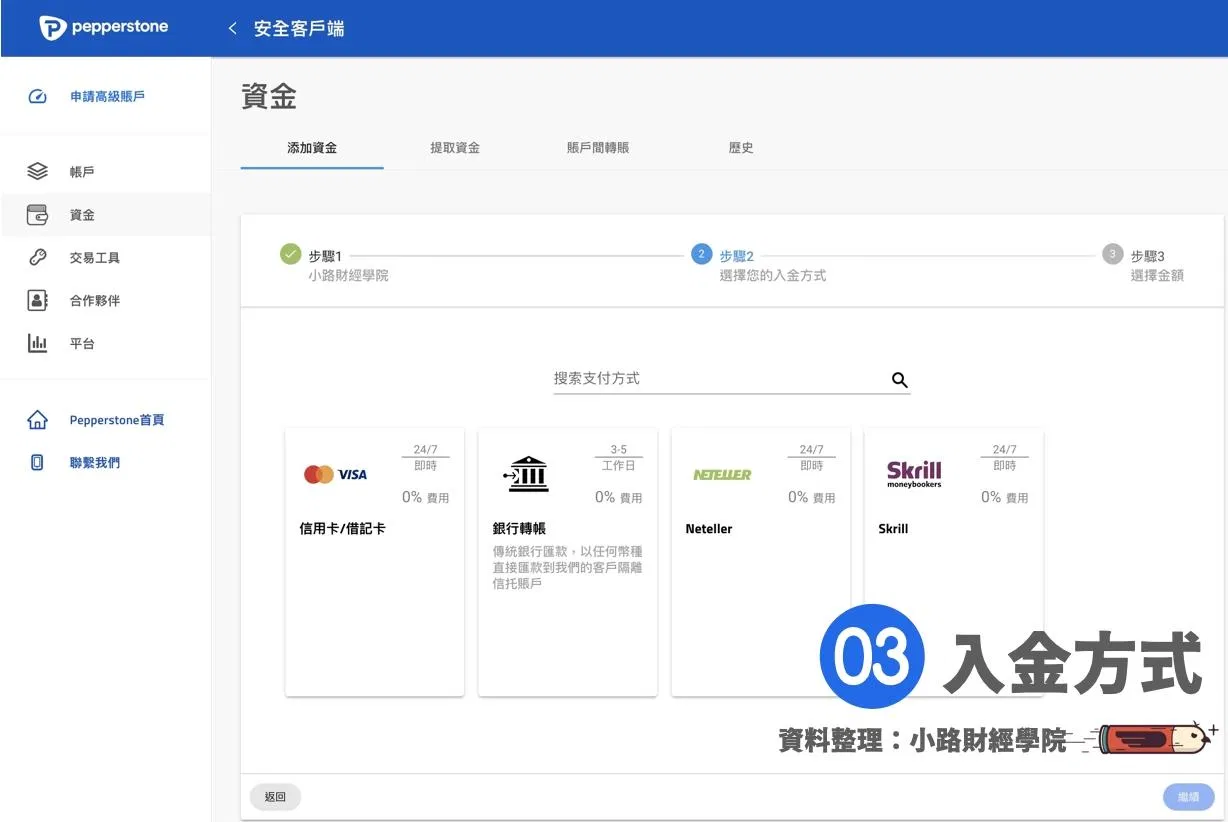
Task: Click the green checkmark of 步驟1
Action: (290, 254)
